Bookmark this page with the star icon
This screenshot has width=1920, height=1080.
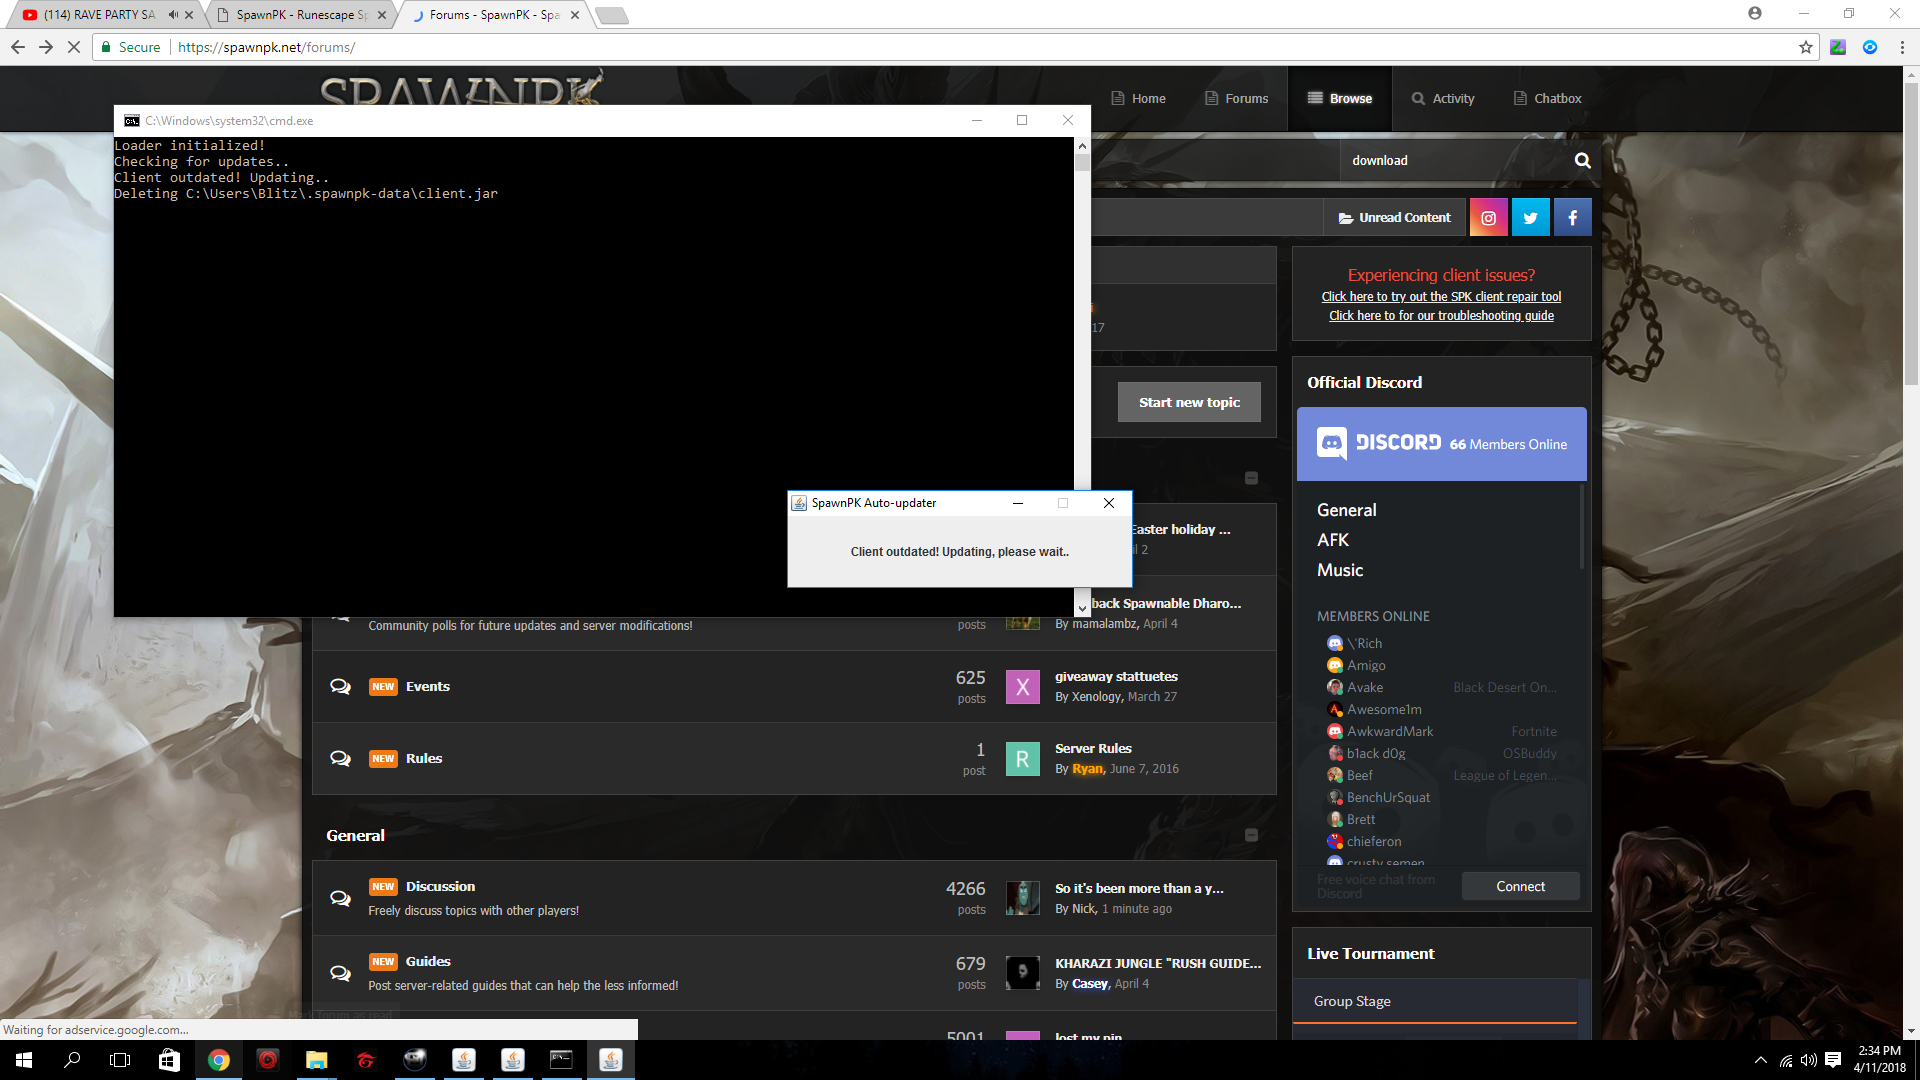pos(1806,47)
